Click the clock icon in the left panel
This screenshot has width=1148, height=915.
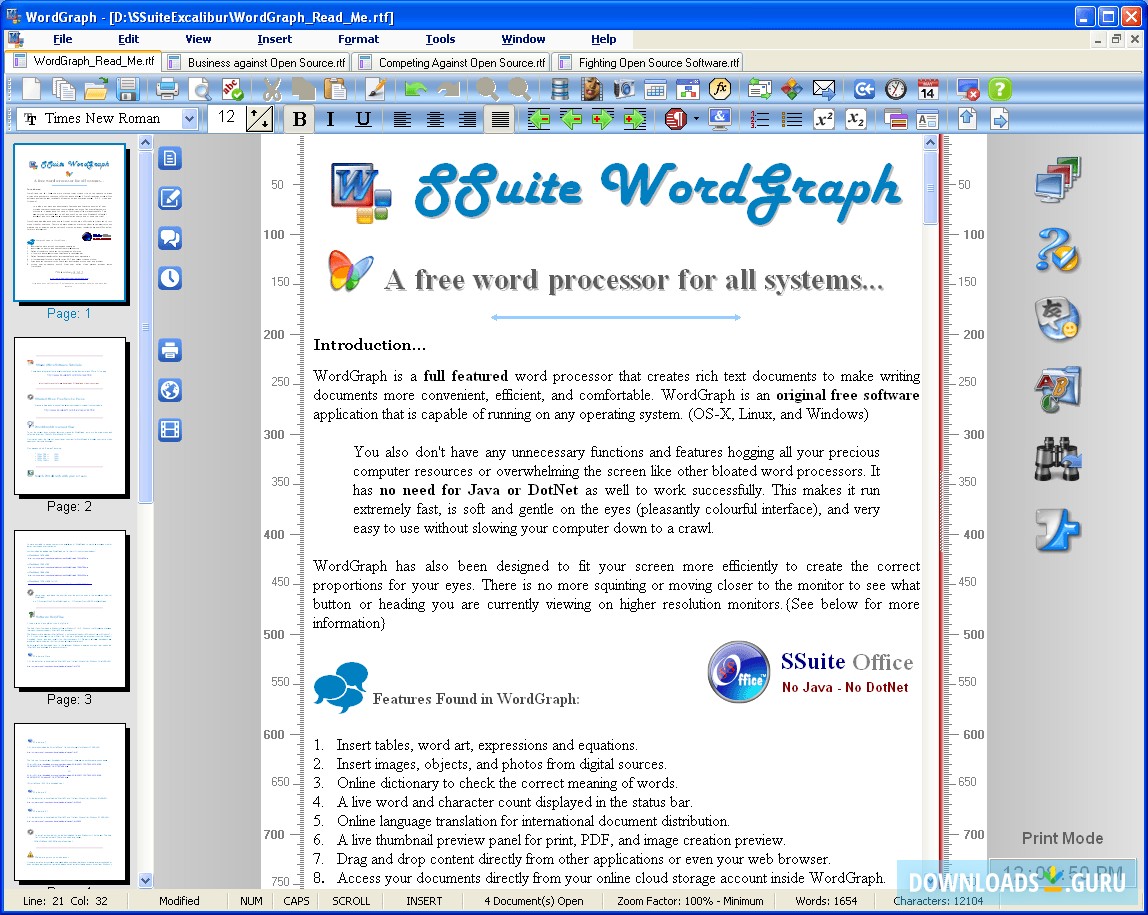coord(169,278)
